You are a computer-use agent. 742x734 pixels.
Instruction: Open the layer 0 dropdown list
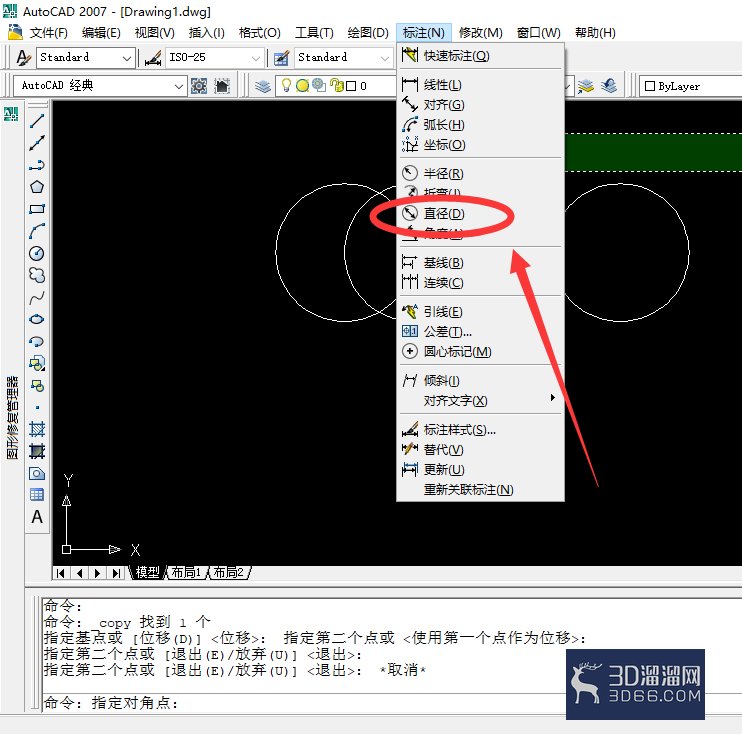[x=568, y=86]
